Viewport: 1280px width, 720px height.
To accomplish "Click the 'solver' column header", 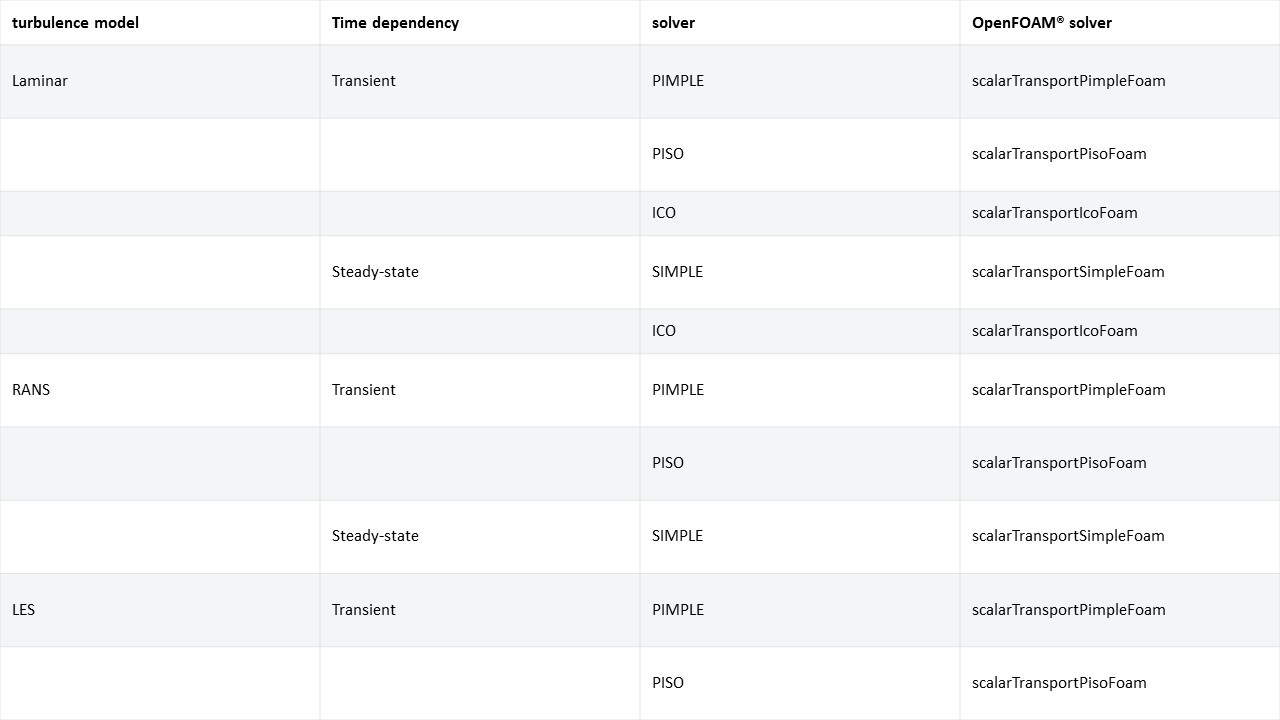I will point(673,22).
